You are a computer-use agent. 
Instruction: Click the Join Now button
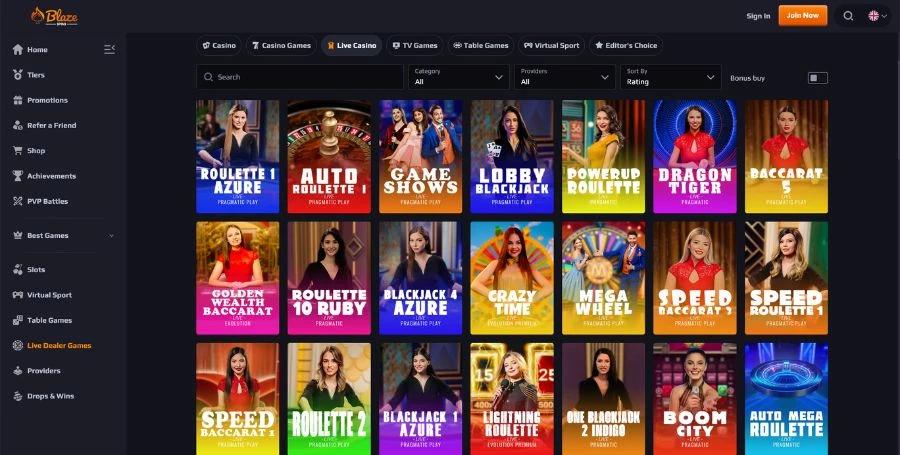pos(802,15)
